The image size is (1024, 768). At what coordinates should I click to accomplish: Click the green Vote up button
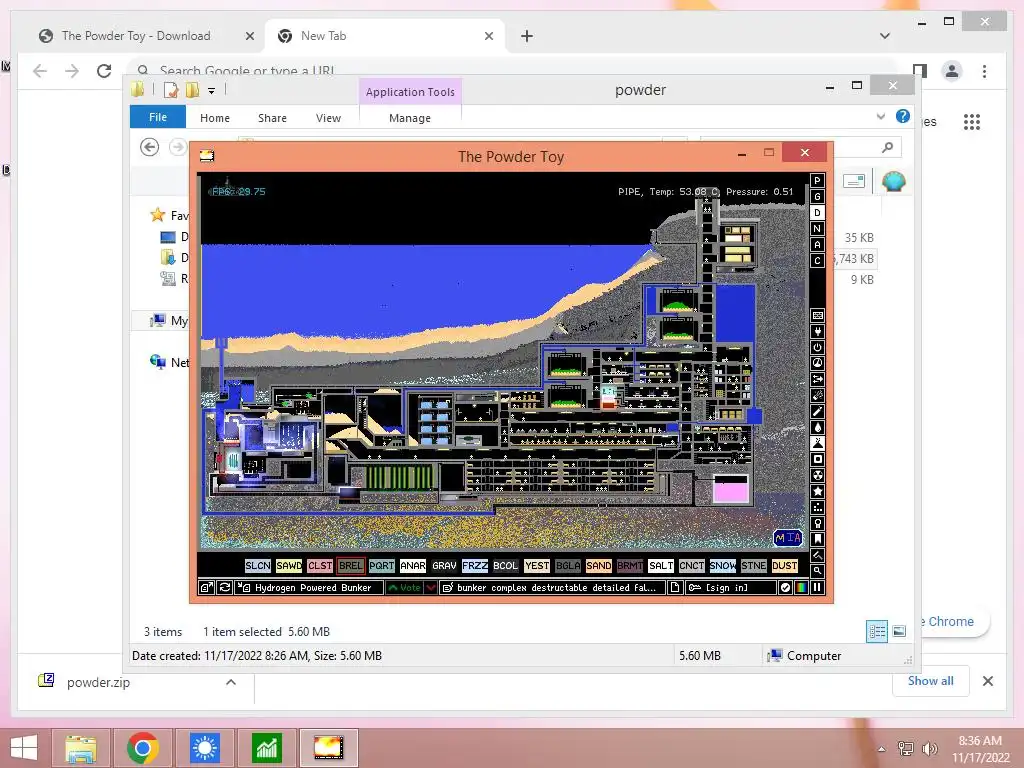point(404,587)
